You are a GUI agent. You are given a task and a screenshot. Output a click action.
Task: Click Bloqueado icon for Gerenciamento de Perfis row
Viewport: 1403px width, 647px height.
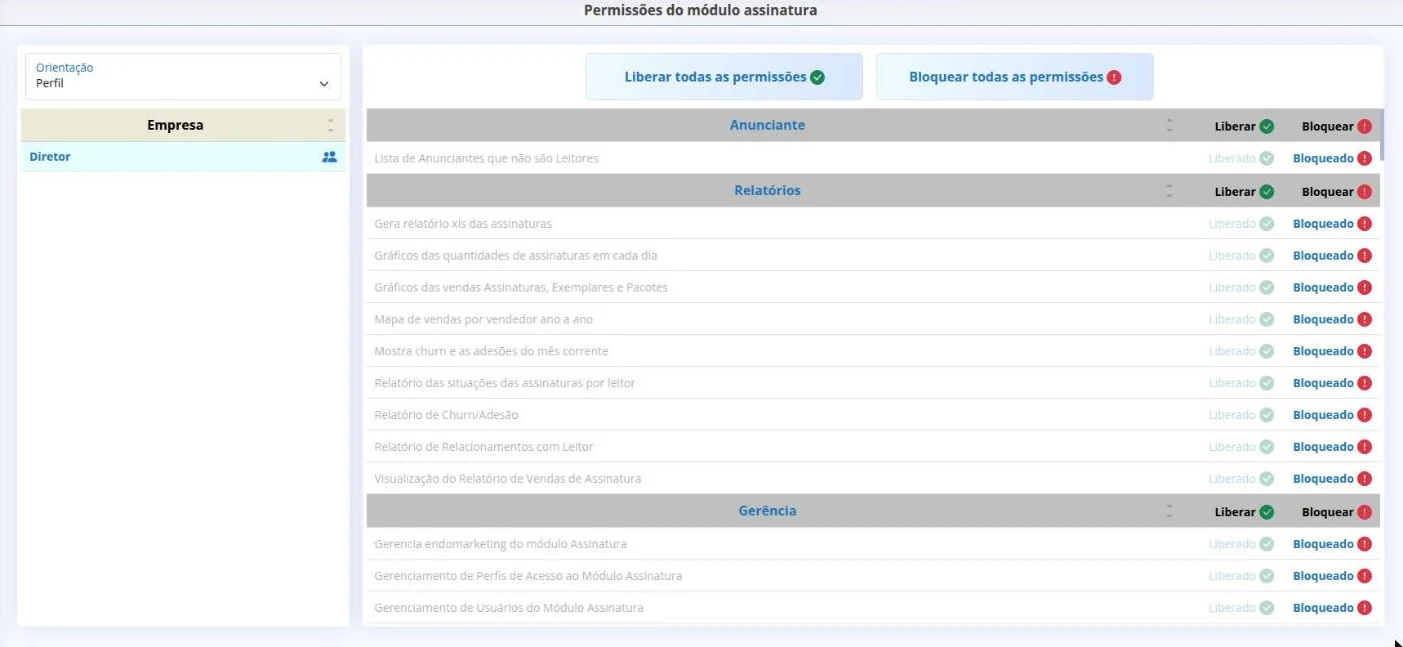point(1365,577)
